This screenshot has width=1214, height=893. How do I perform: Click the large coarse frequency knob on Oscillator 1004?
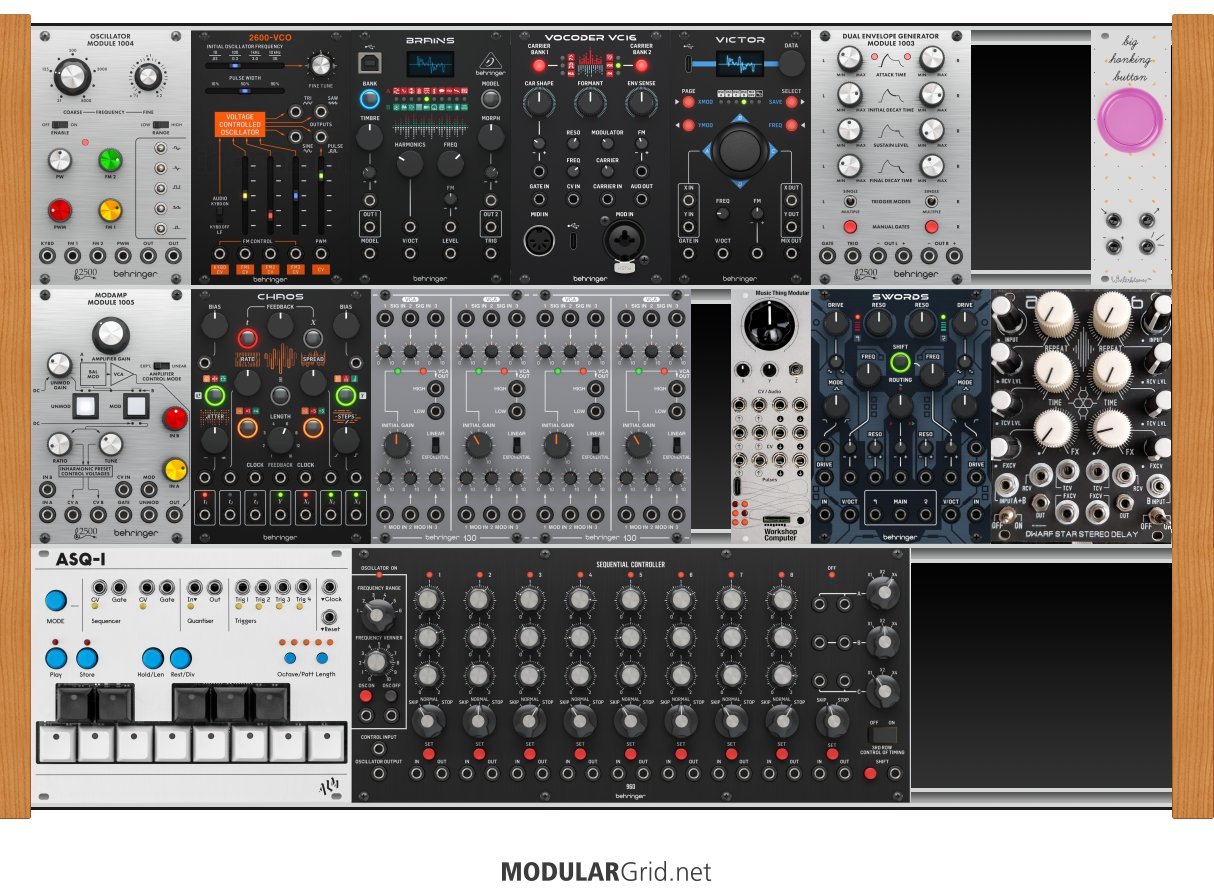click(72, 76)
